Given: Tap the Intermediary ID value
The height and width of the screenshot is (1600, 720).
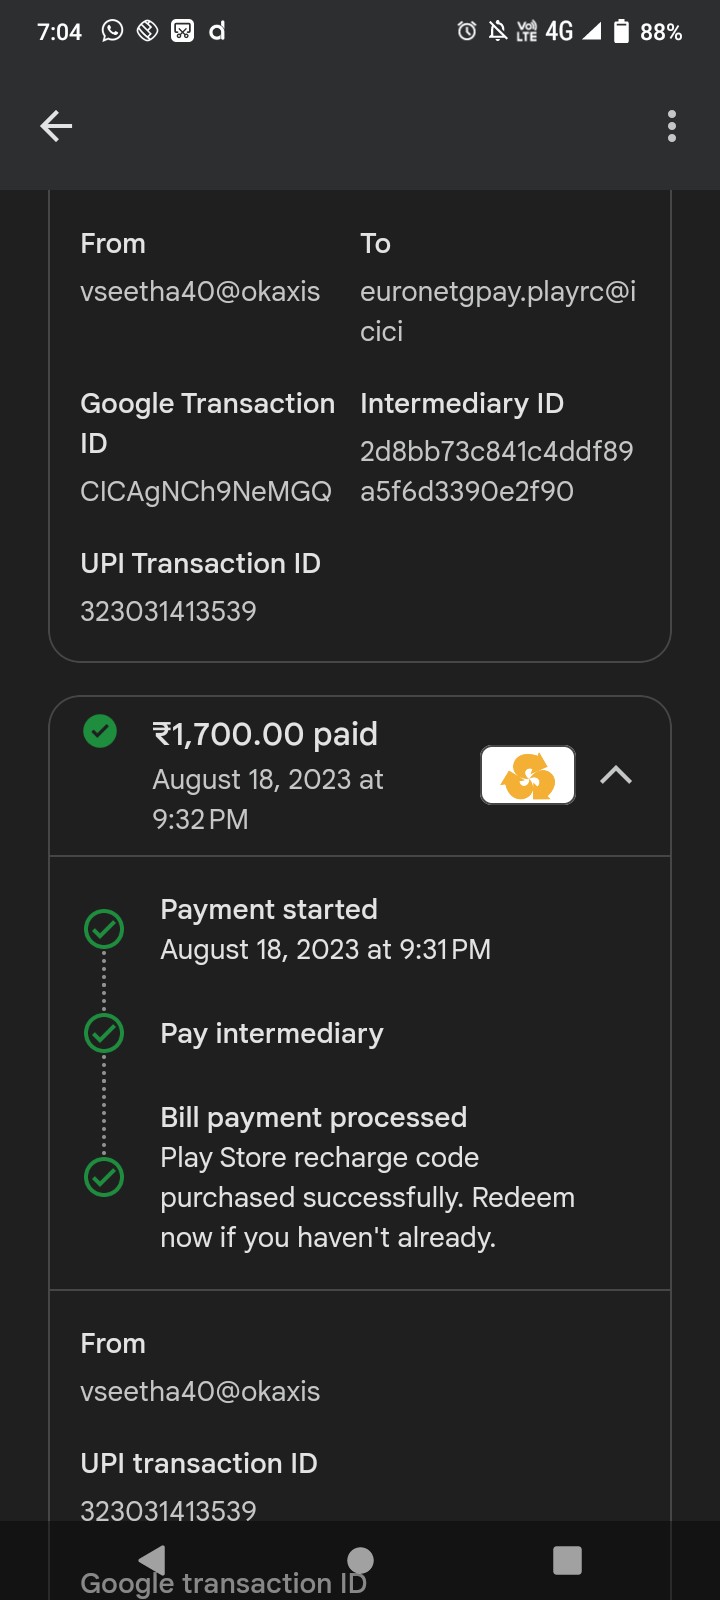Looking at the screenshot, I should tap(496, 471).
